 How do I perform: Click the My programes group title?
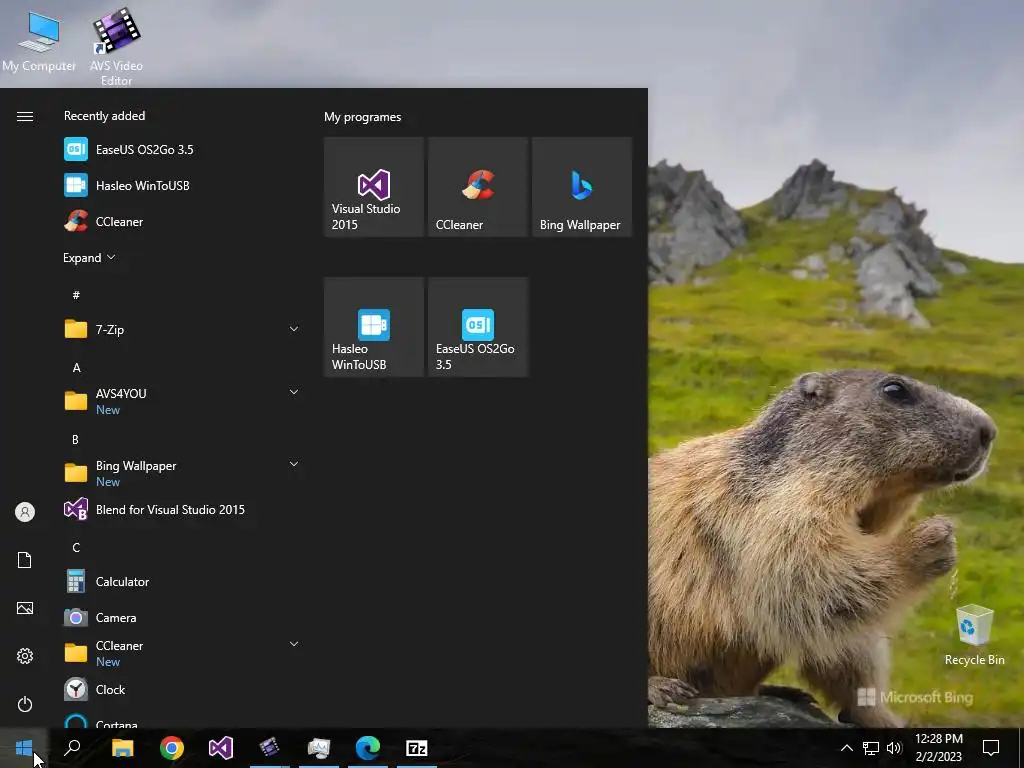point(362,117)
